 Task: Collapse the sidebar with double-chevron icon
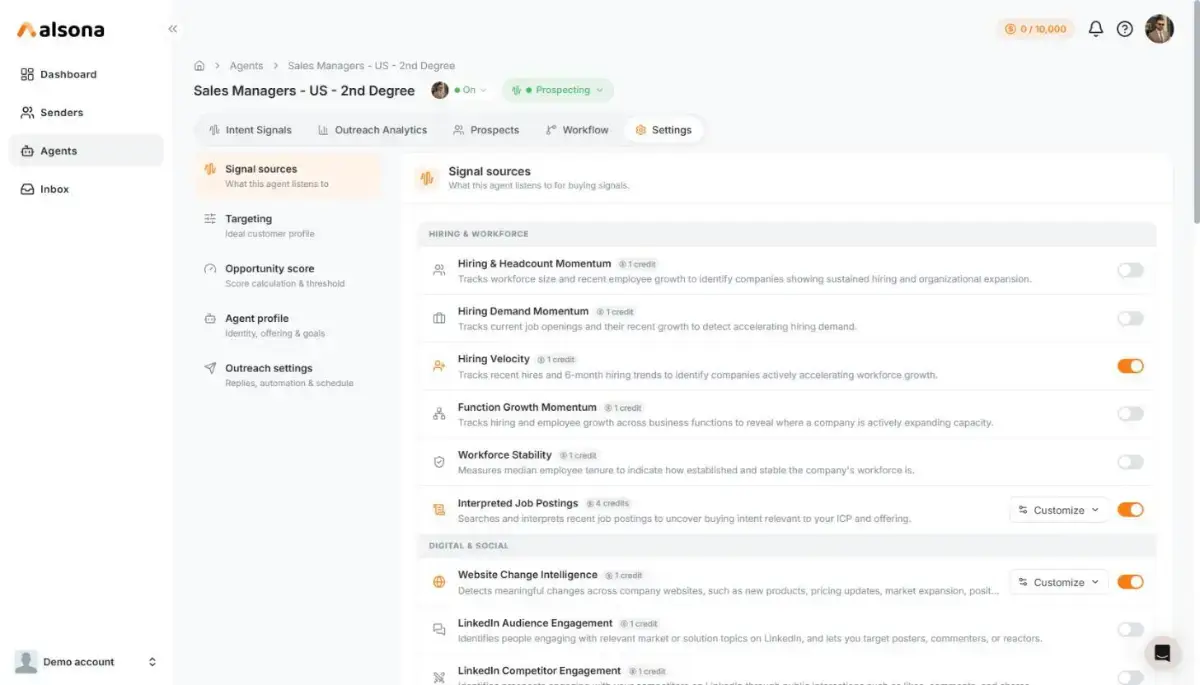click(173, 29)
